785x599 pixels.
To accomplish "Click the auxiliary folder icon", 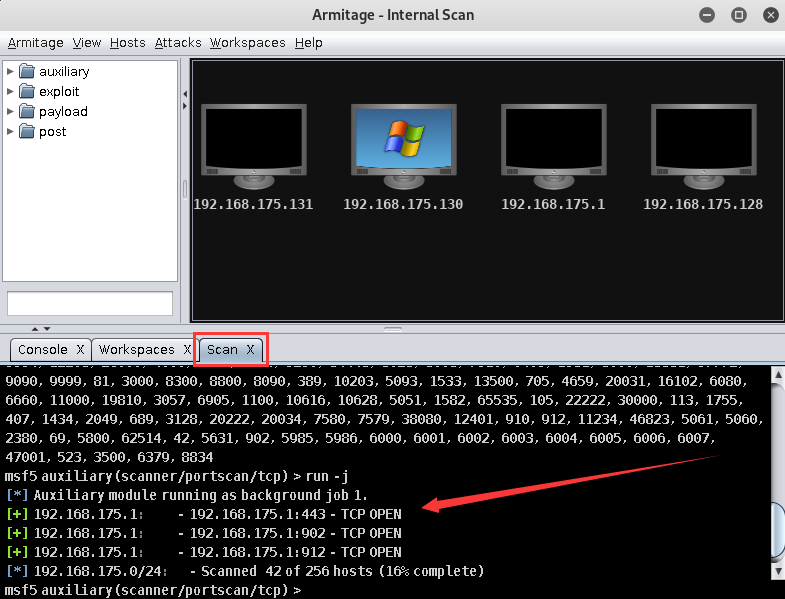I will 27,72.
